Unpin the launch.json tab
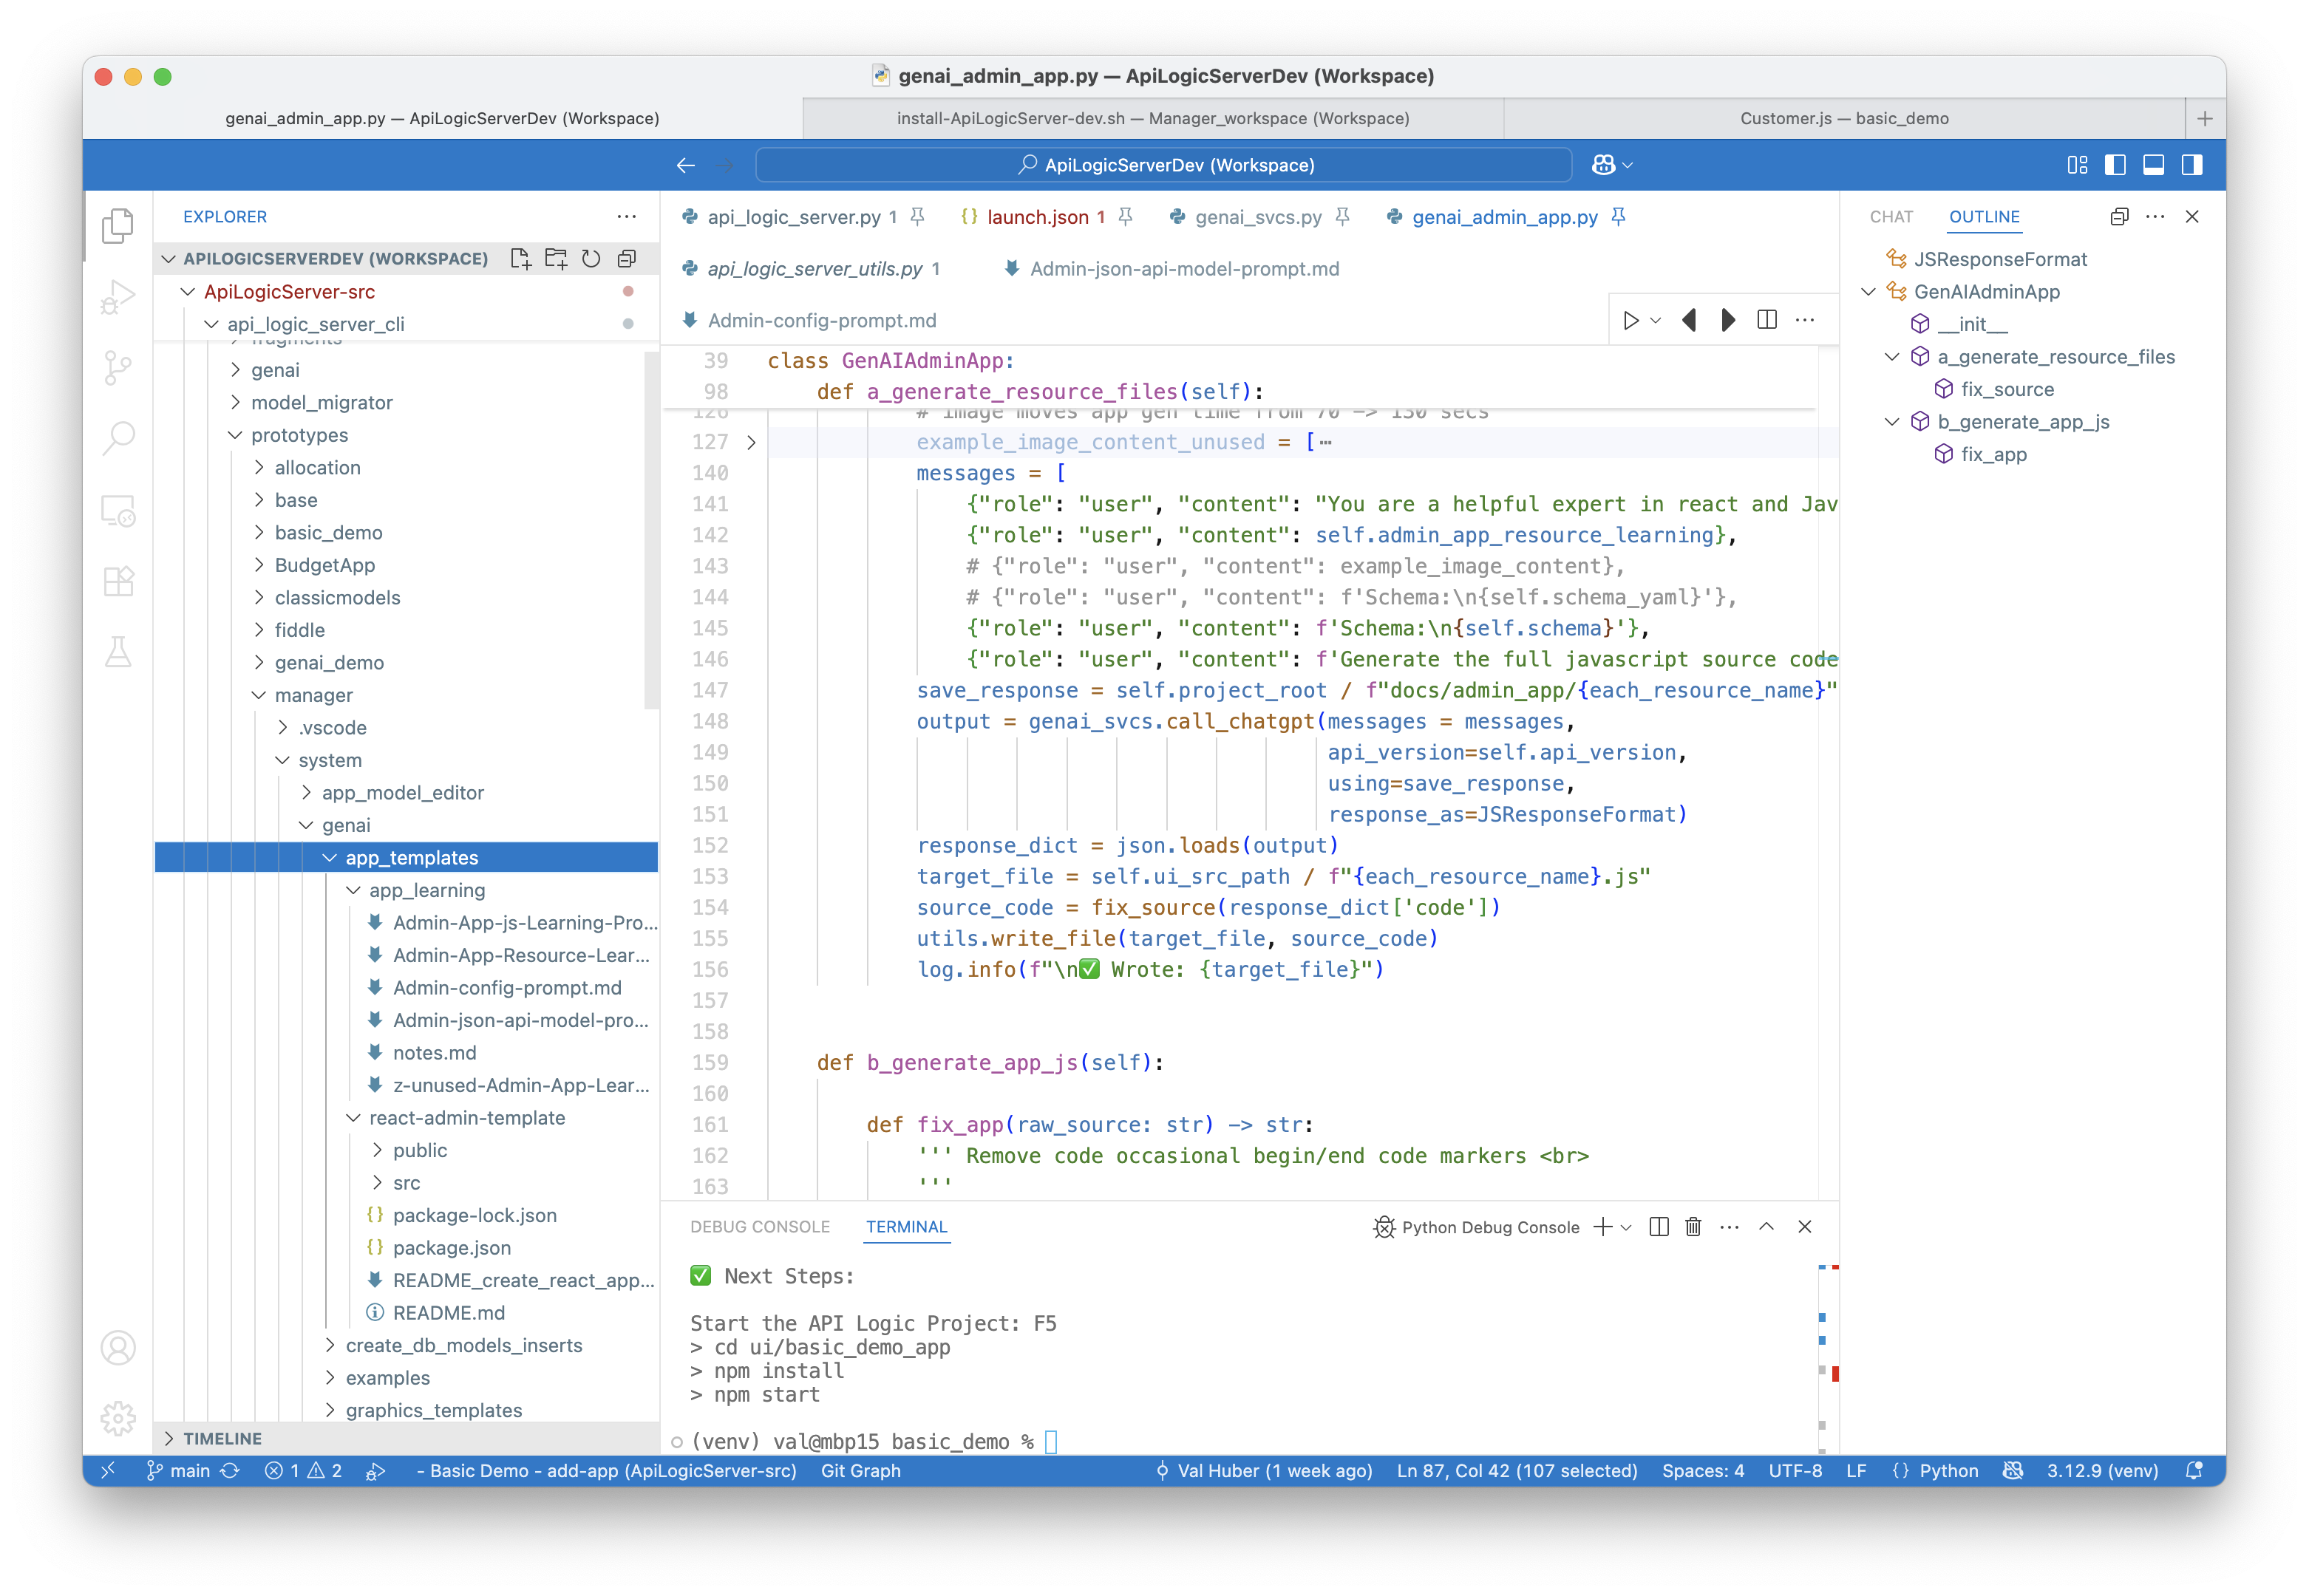 coord(1125,217)
